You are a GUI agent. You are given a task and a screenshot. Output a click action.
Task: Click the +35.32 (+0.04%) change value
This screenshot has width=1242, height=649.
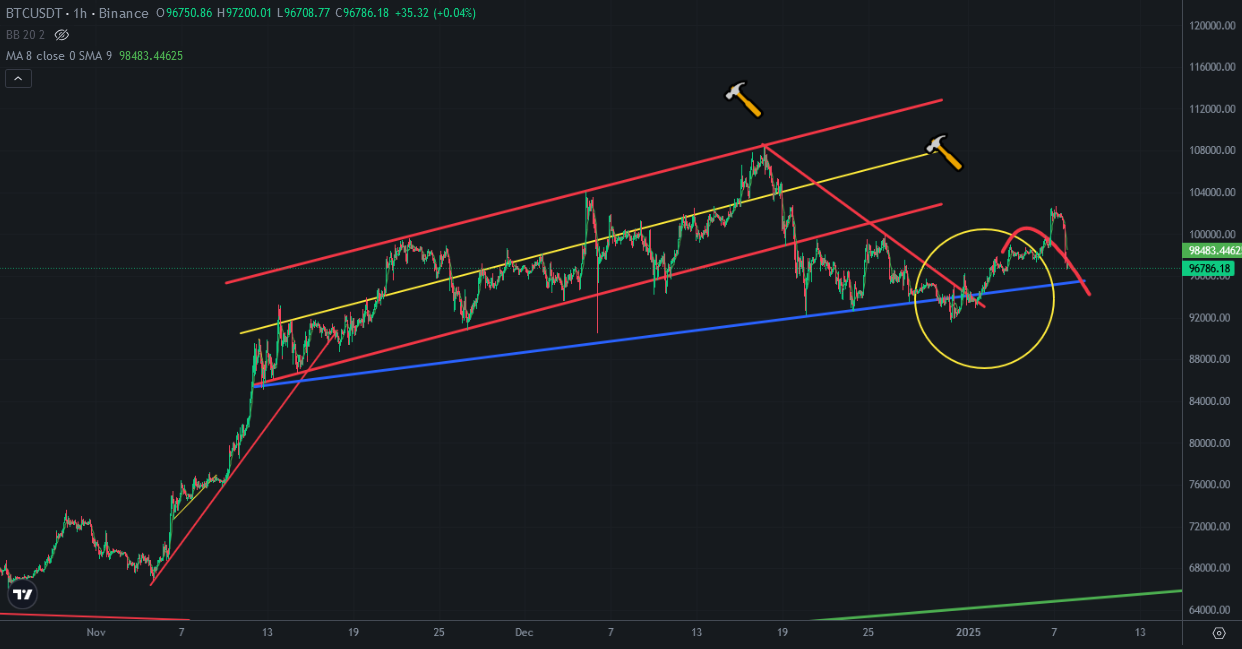coord(436,13)
